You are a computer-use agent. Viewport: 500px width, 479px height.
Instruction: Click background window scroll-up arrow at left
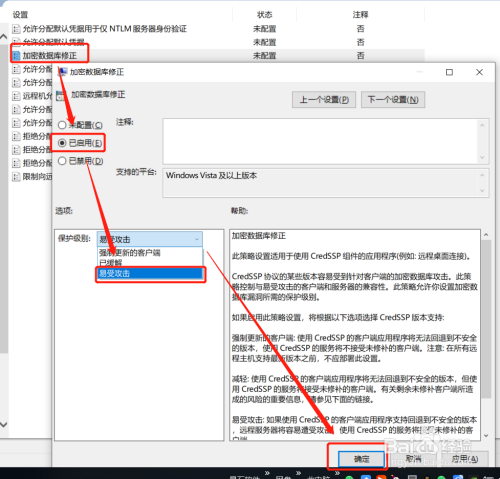tap(4, 37)
